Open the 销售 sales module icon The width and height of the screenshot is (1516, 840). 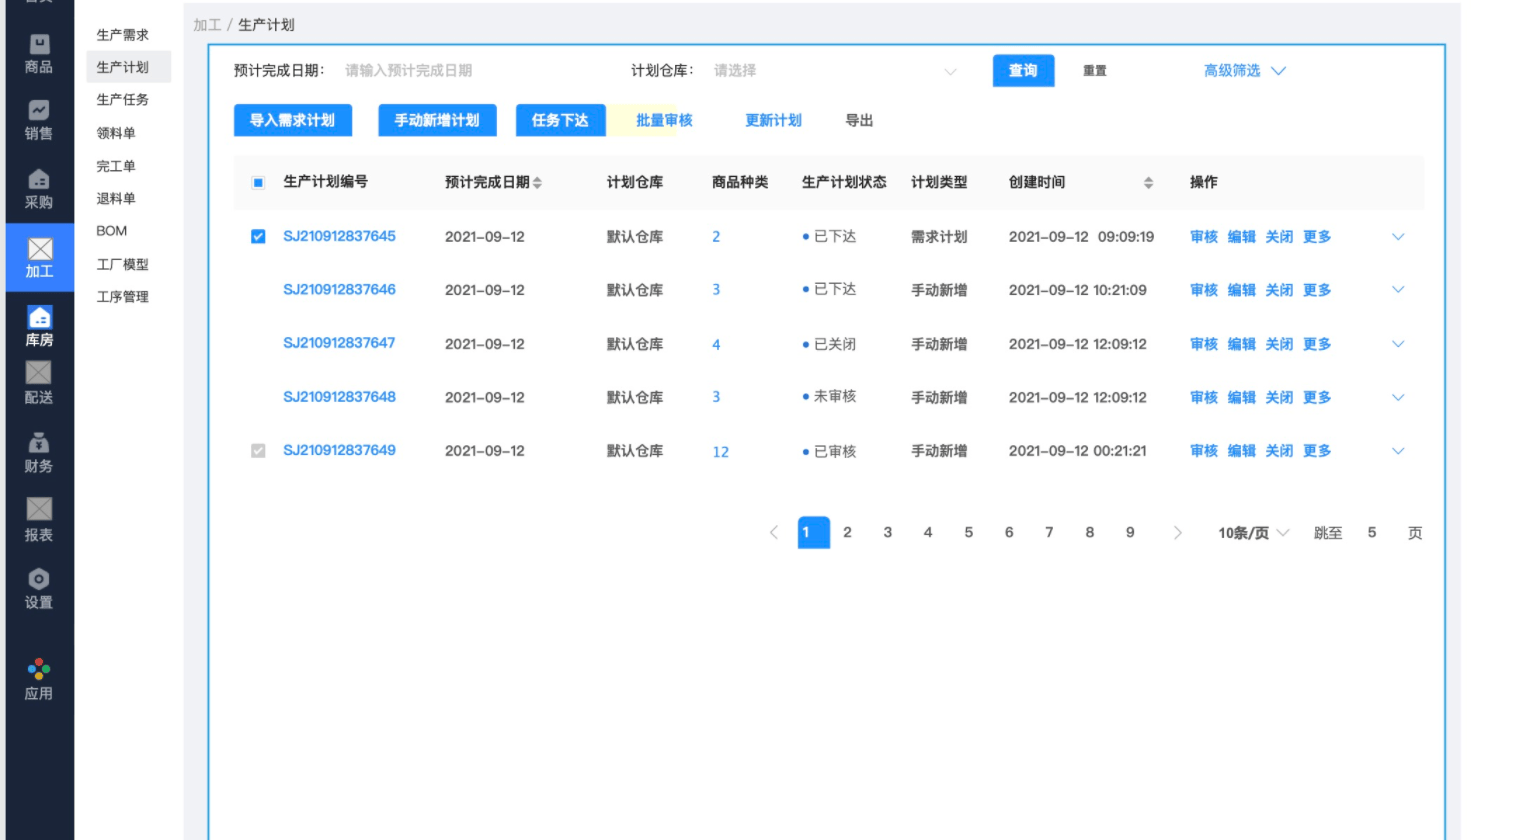(39, 121)
